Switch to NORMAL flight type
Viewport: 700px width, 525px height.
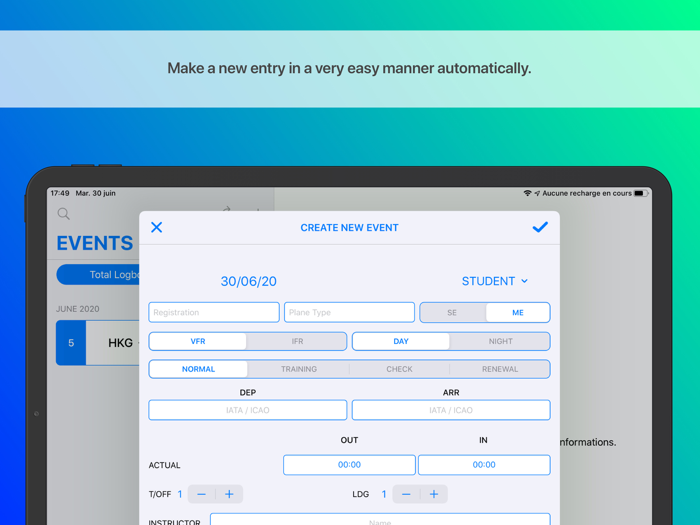(x=198, y=369)
